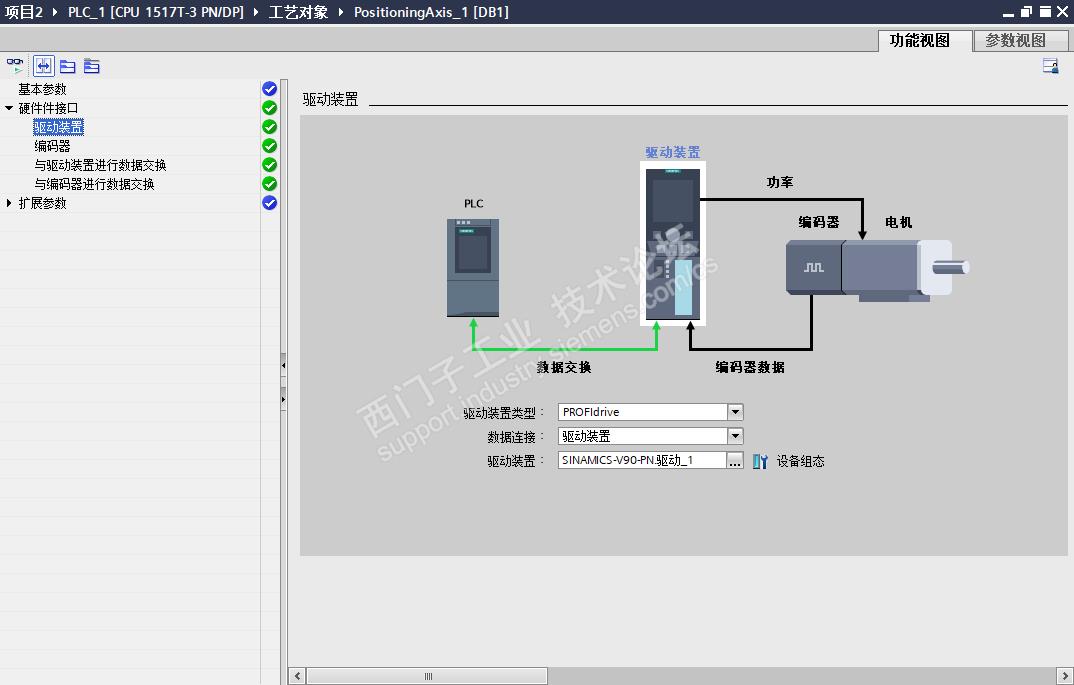Click the browse button for 驱动装置 field
This screenshot has height=685, width=1074.
pyautogui.click(x=735, y=460)
